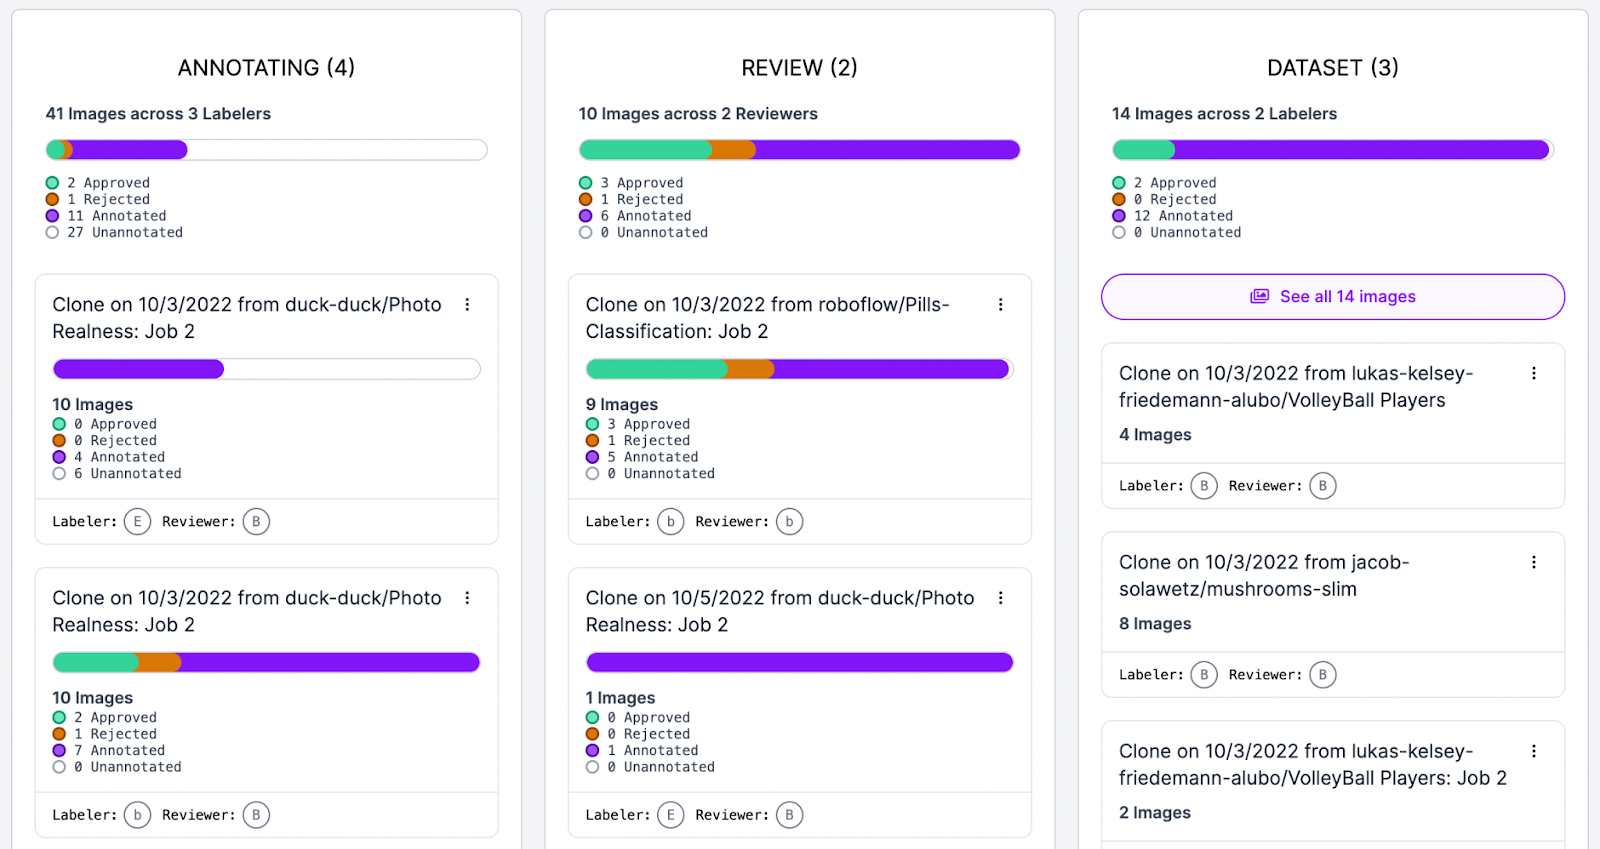Viewport: 1600px width, 849px height.
Task: Click the DATASET (3) column heading
Action: coord(1333,68)
